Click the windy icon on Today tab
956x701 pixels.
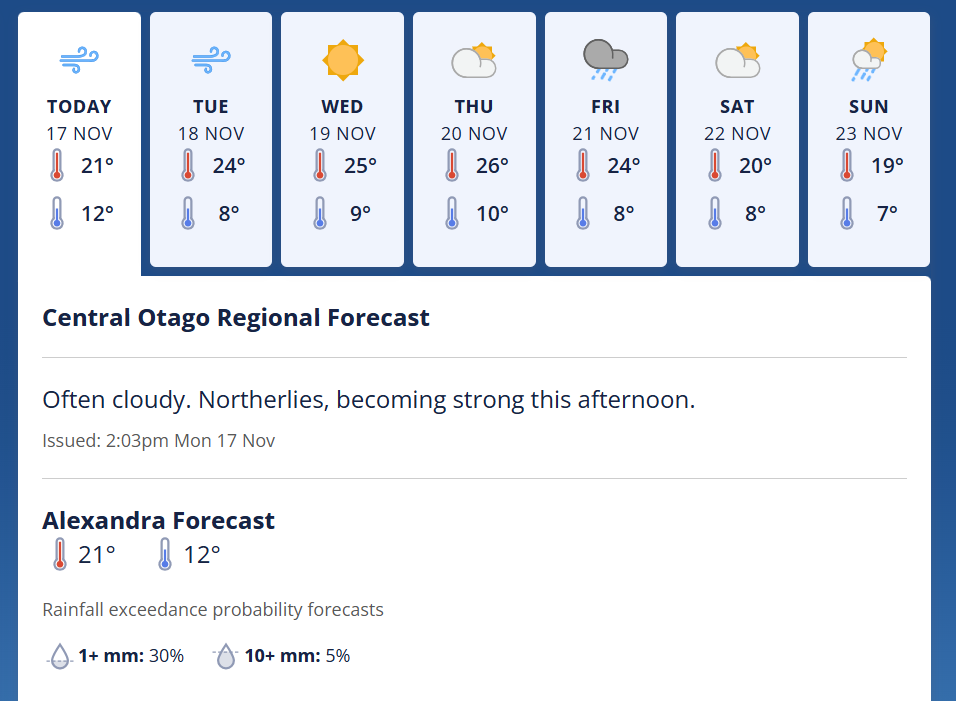[79, 61]
